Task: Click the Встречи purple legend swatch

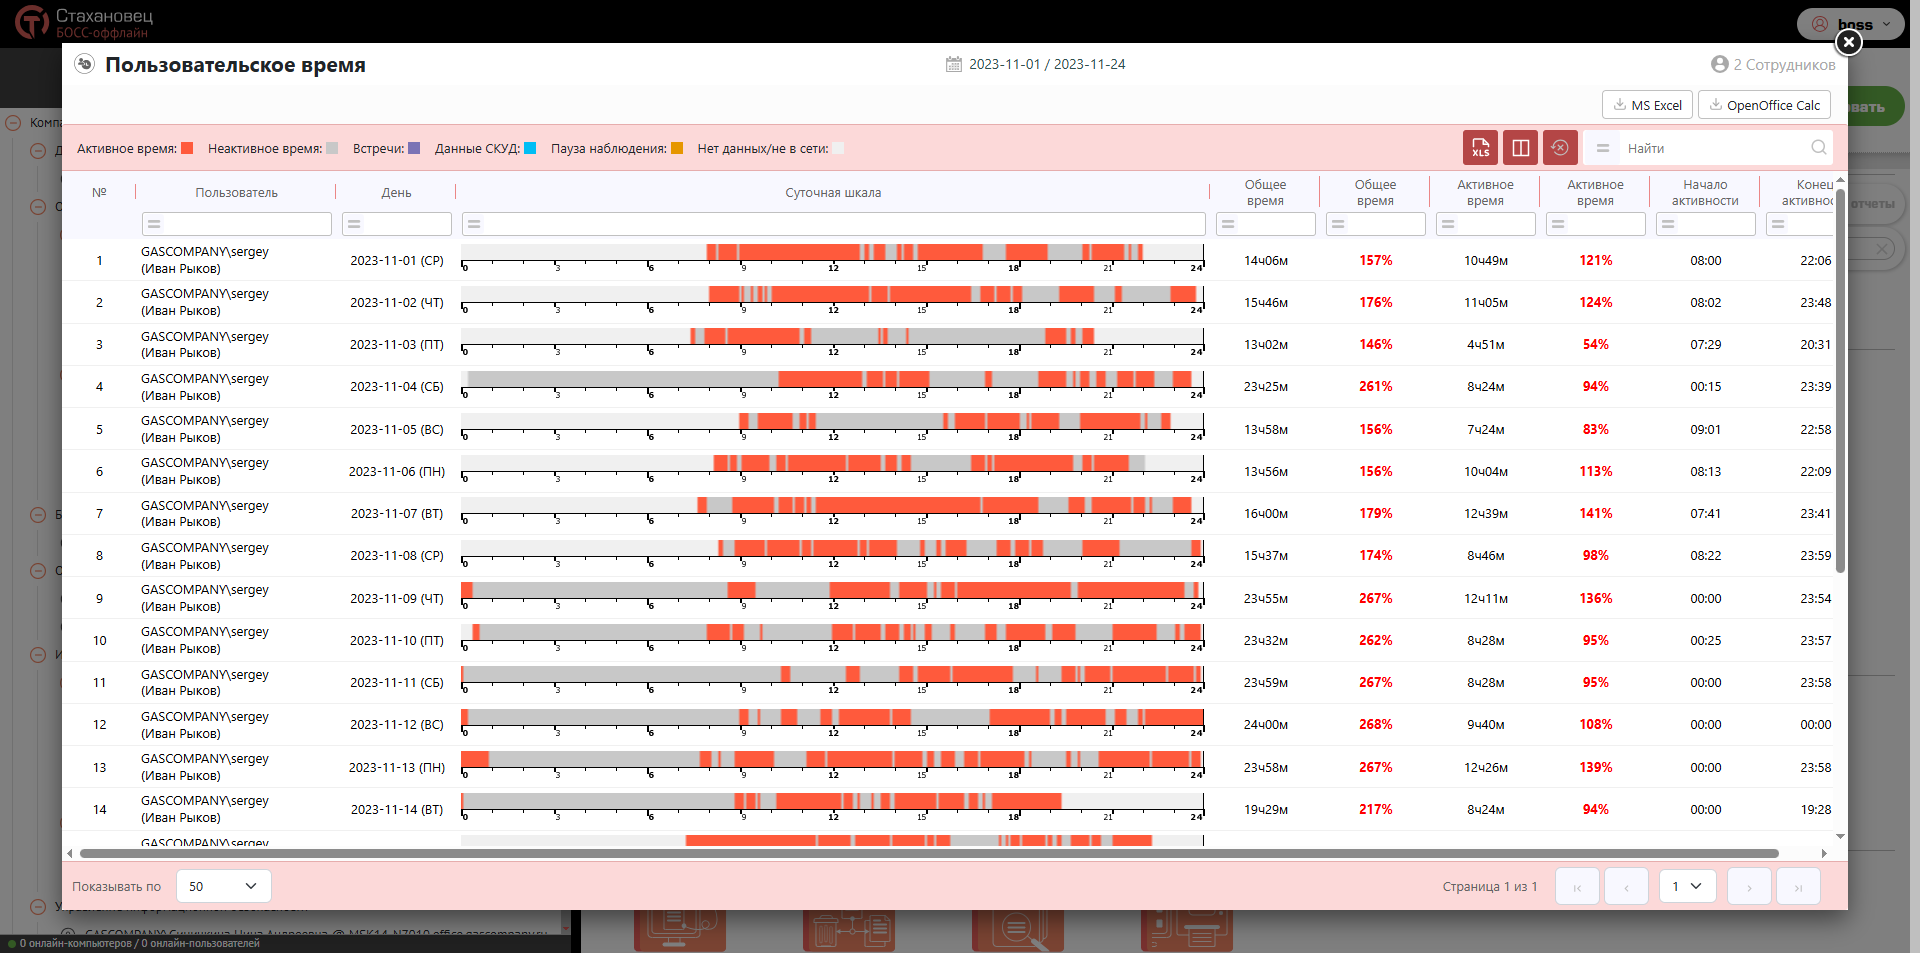Action: 414,148
